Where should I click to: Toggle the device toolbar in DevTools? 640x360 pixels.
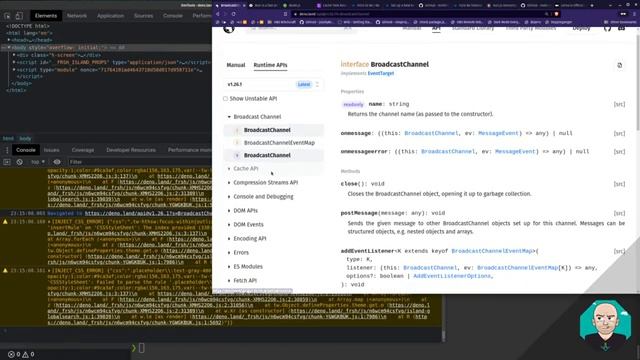click(x=19, y=16)
